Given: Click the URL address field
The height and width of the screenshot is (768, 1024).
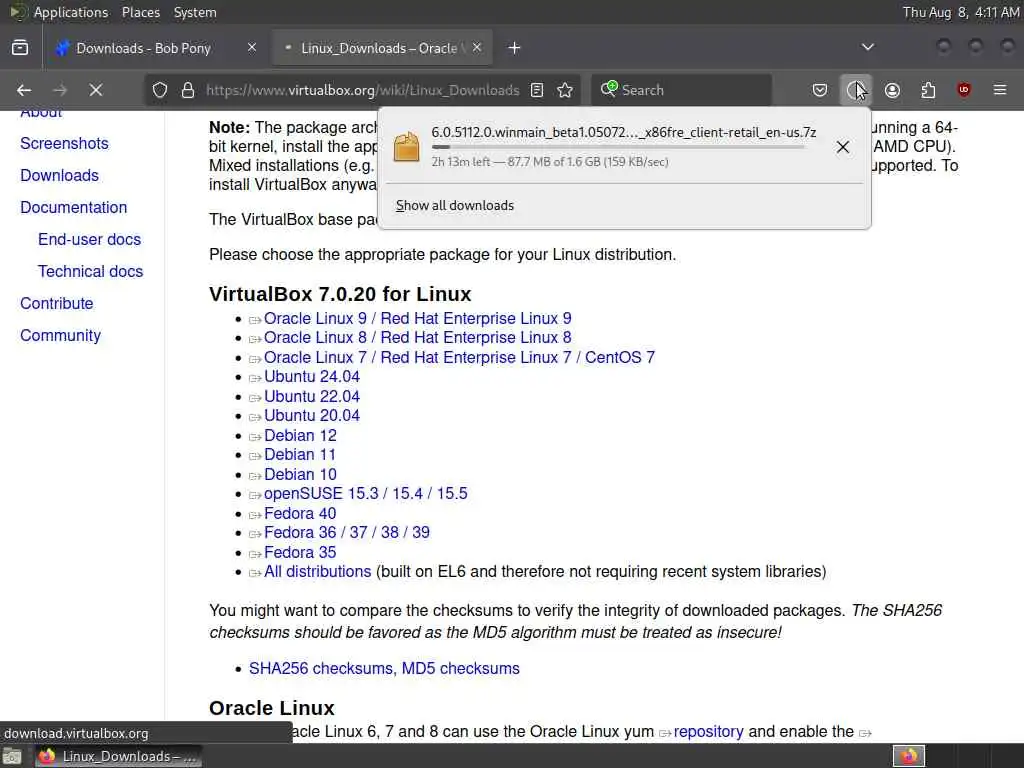Looking at the screenshot, I should 362,90.
